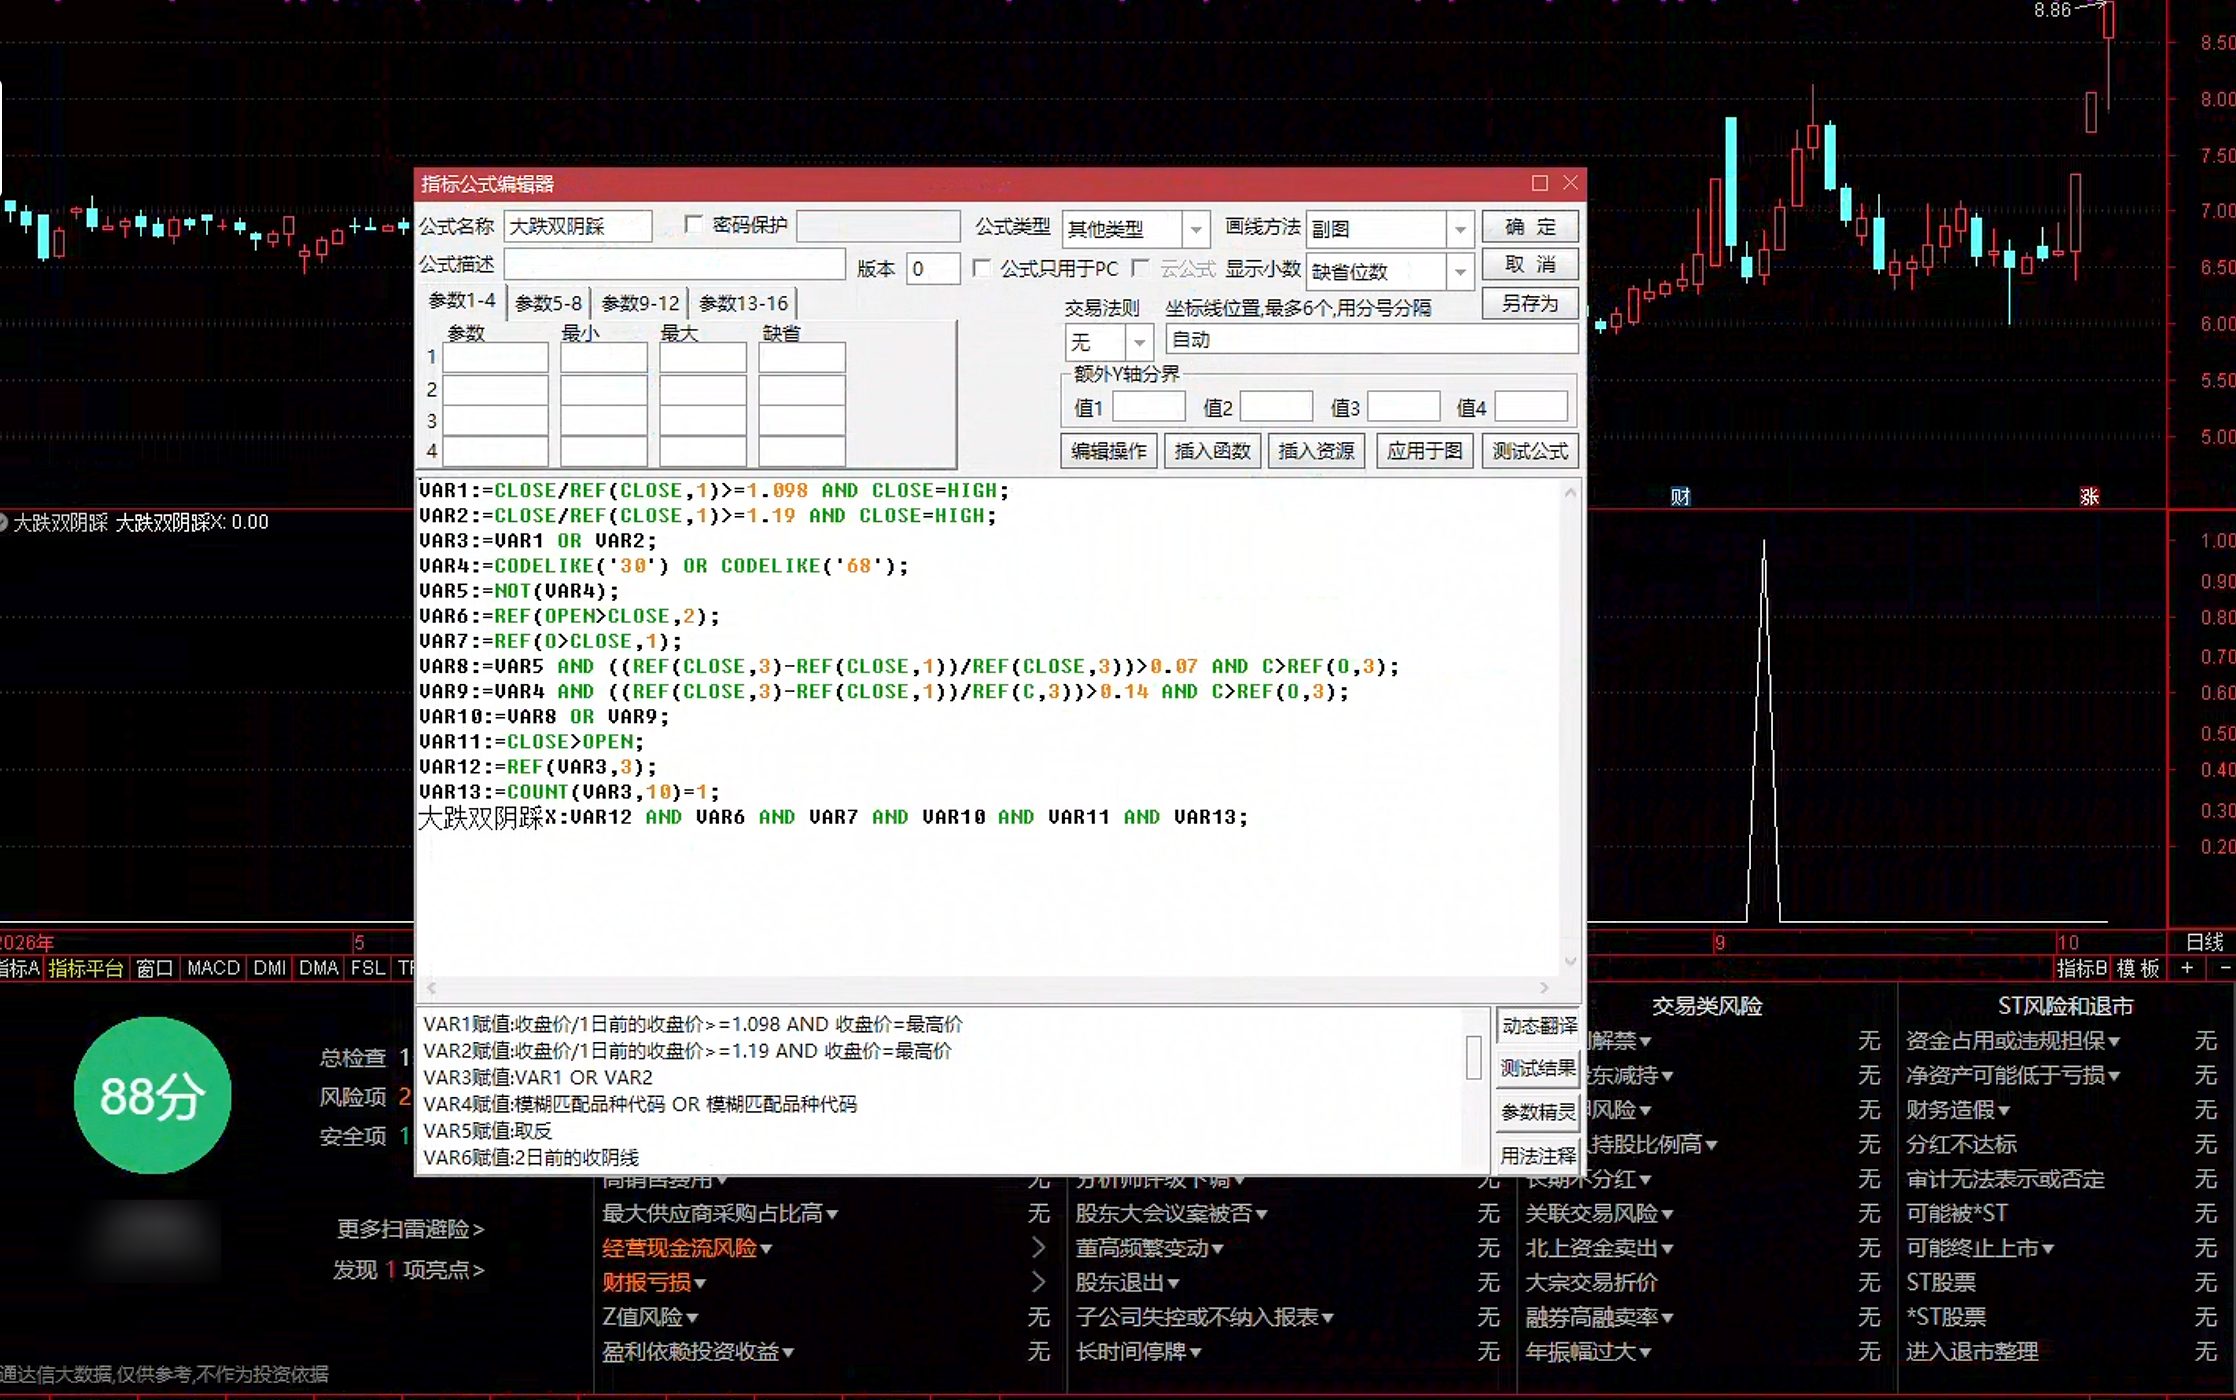The width and height of the screenshot is (2236, 1400).
Task: Open 发现1项亮点 link
Action: (408, 1270)
